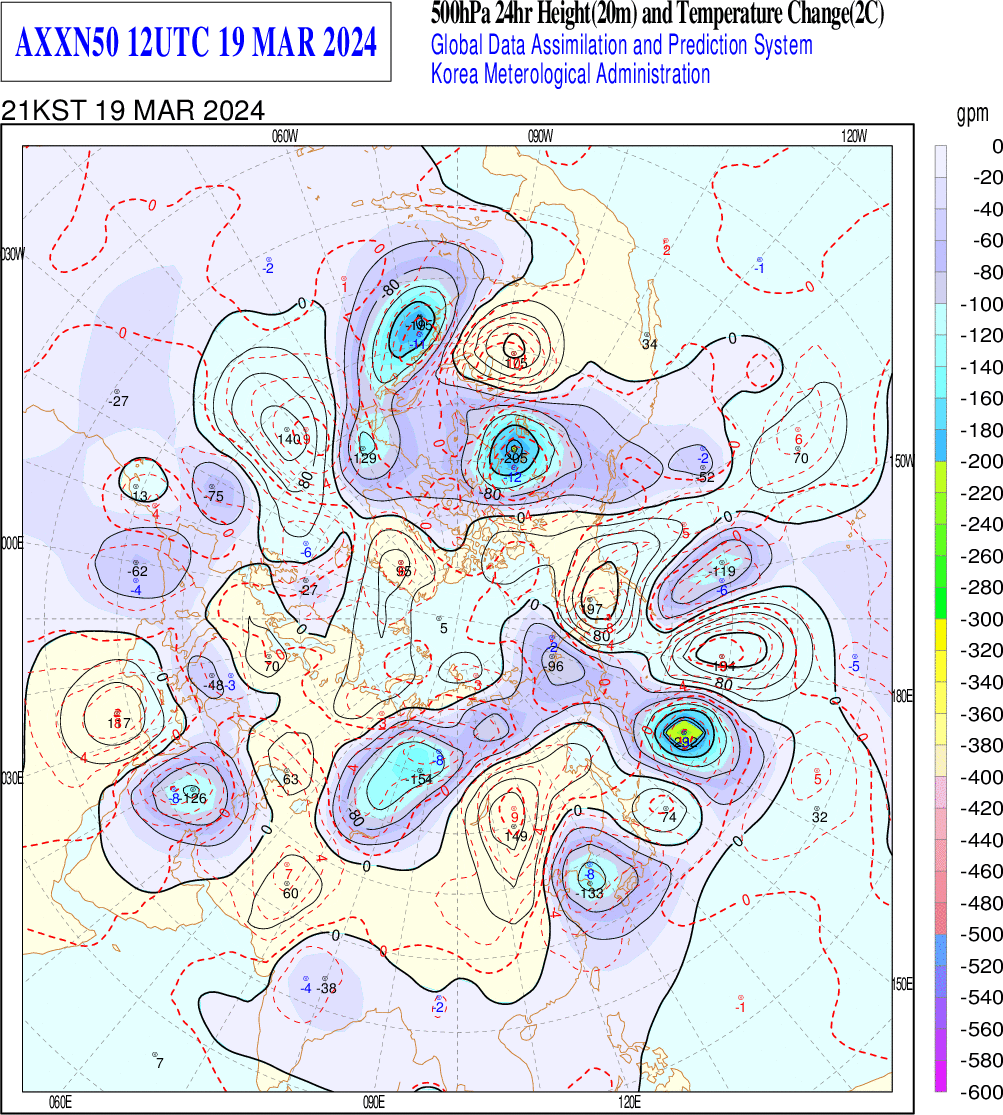This screenshot has height=1115, width=1003.
Task: Select the 500hPa 24hr Height chart title
Action: 657,13
